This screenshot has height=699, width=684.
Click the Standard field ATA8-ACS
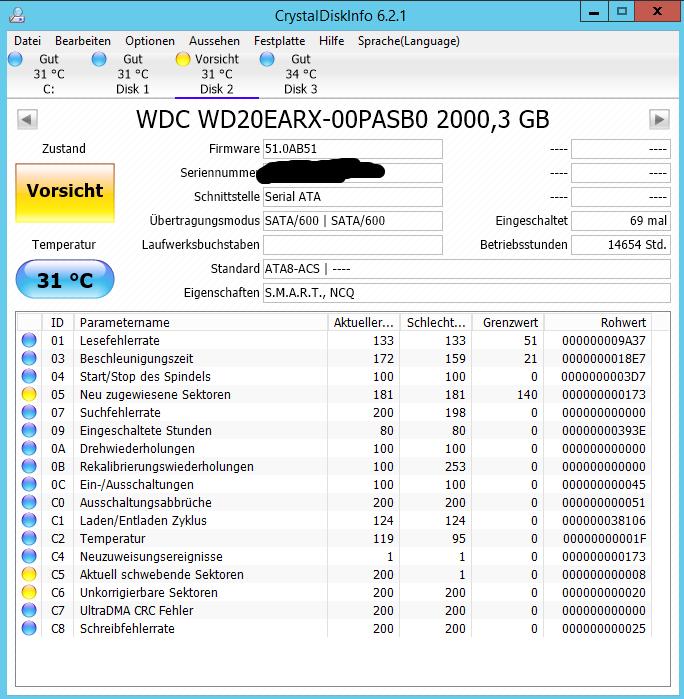pyautogui.click(x=467, y=269)
